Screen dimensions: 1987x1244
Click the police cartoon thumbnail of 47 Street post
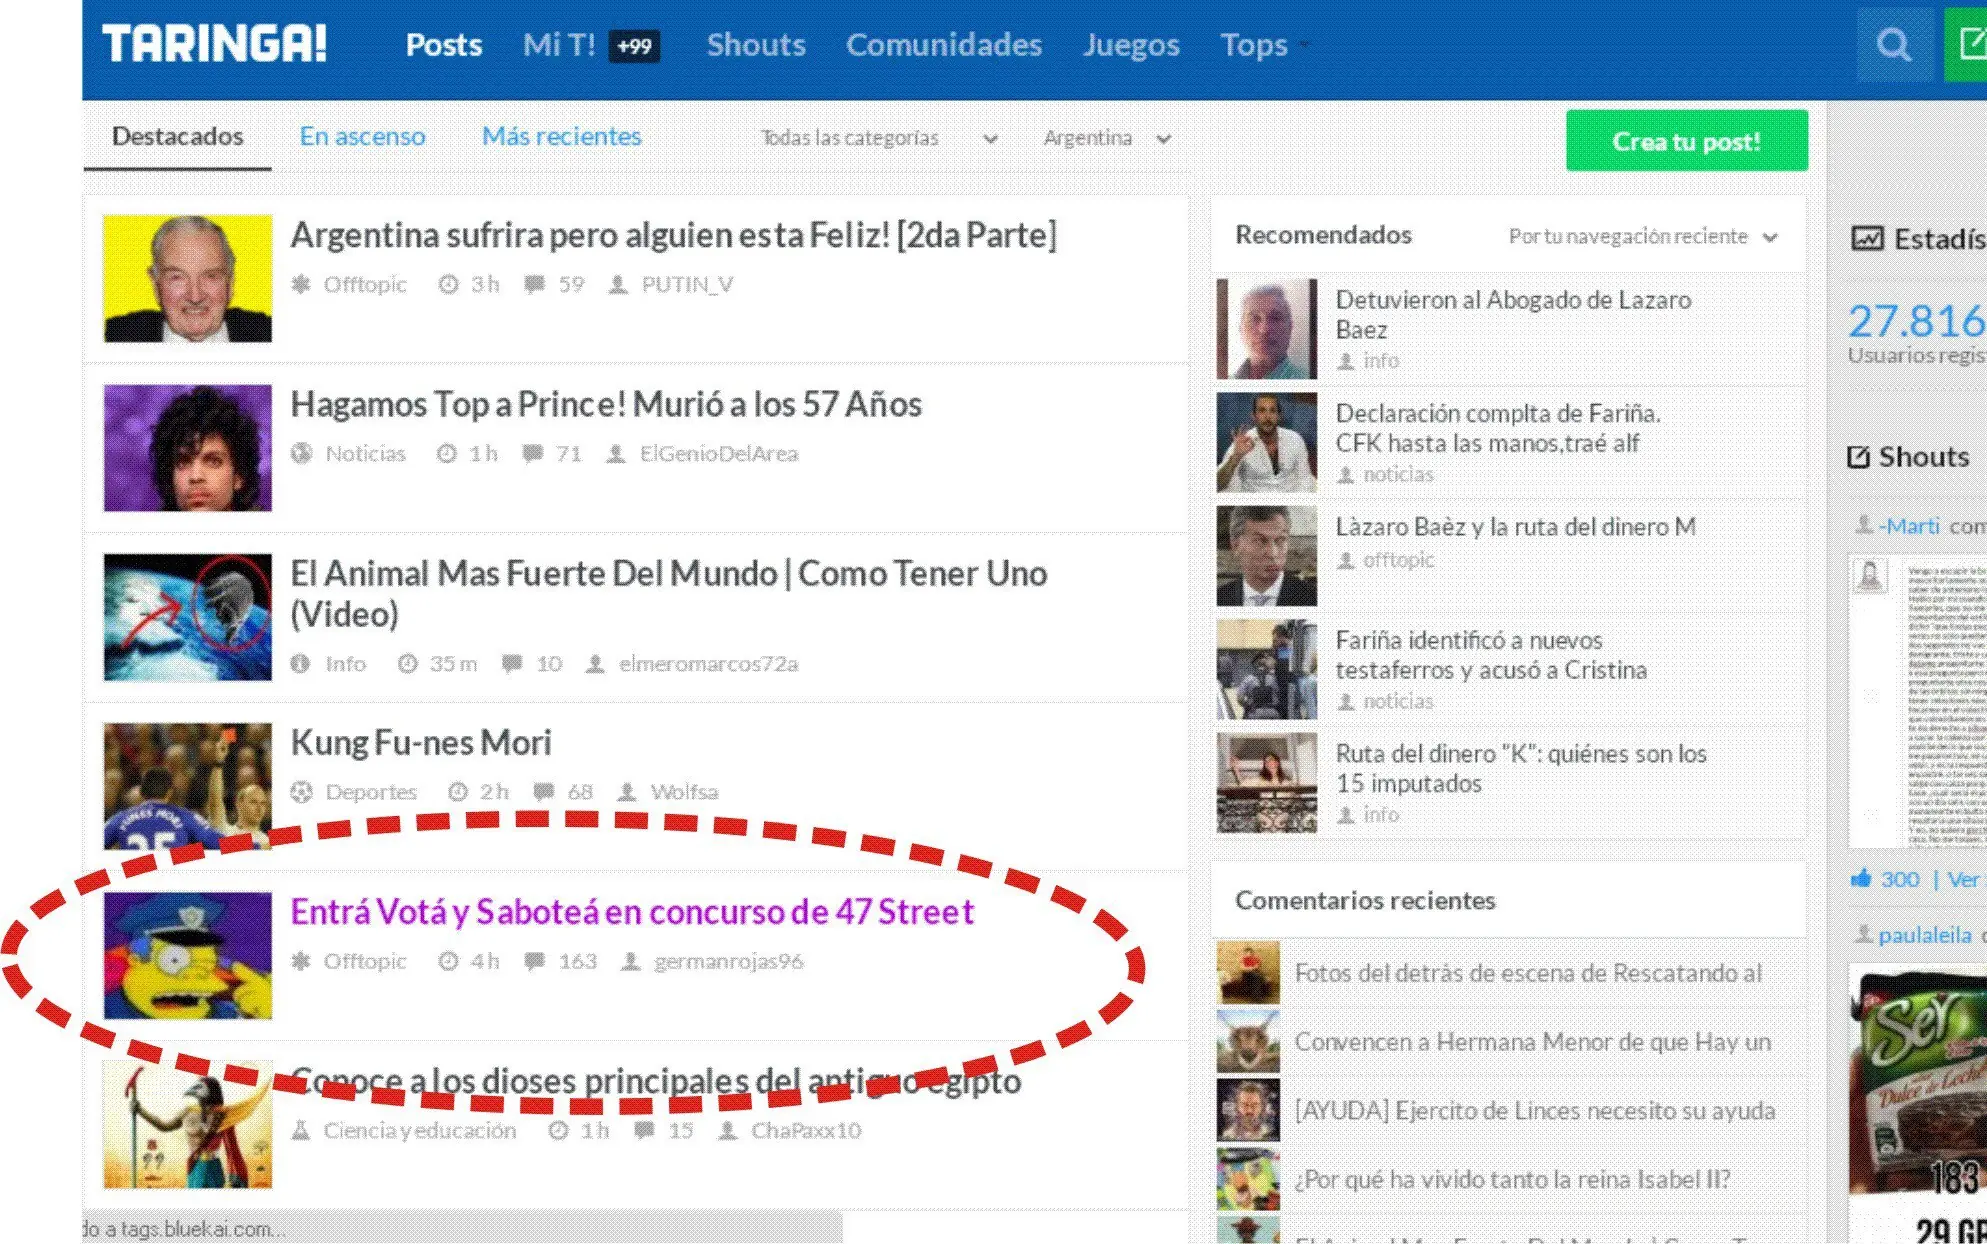pyautogui.click(x=187, y=955)
